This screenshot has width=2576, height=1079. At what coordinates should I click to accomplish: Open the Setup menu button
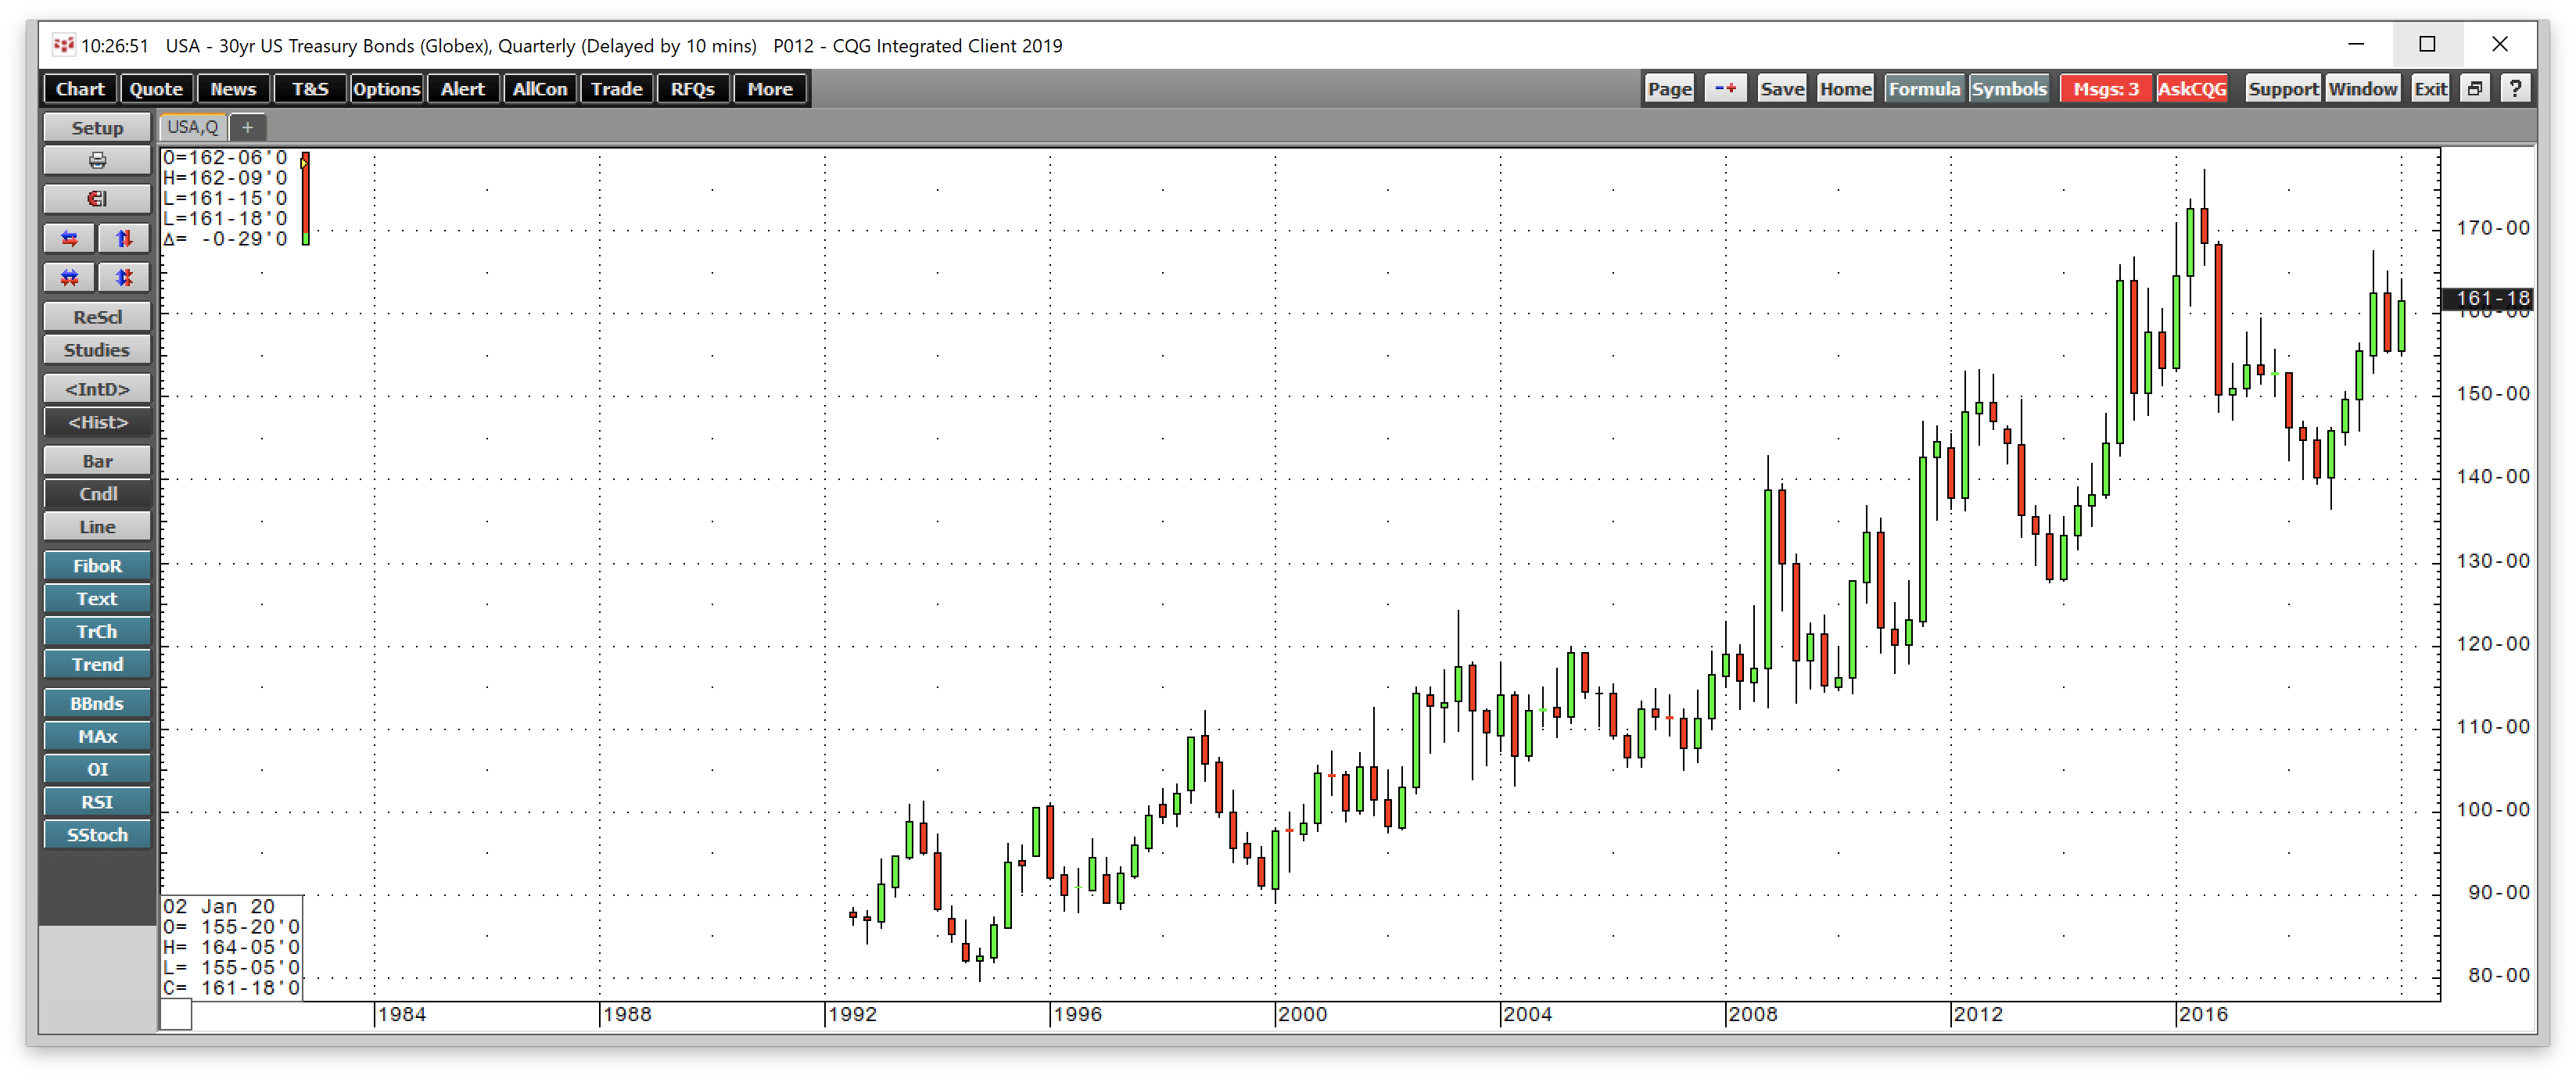[97, 128]
